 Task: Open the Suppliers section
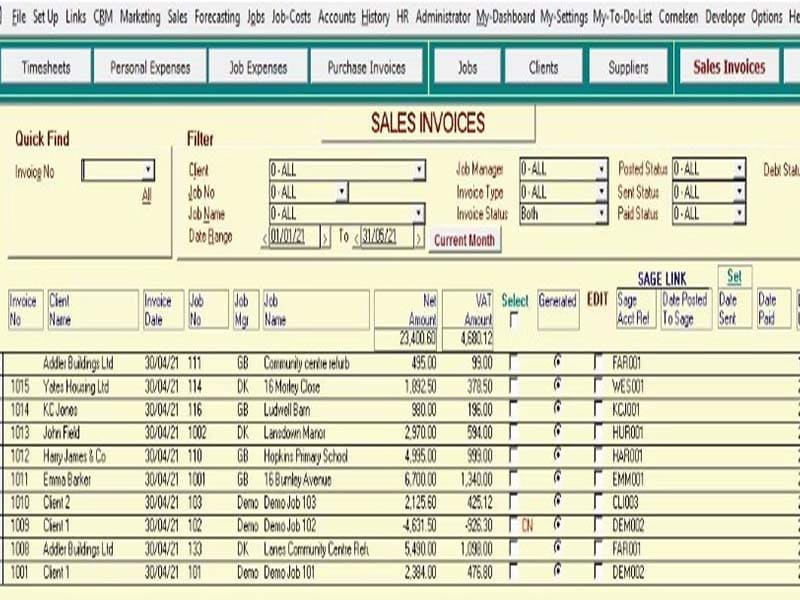628,67
